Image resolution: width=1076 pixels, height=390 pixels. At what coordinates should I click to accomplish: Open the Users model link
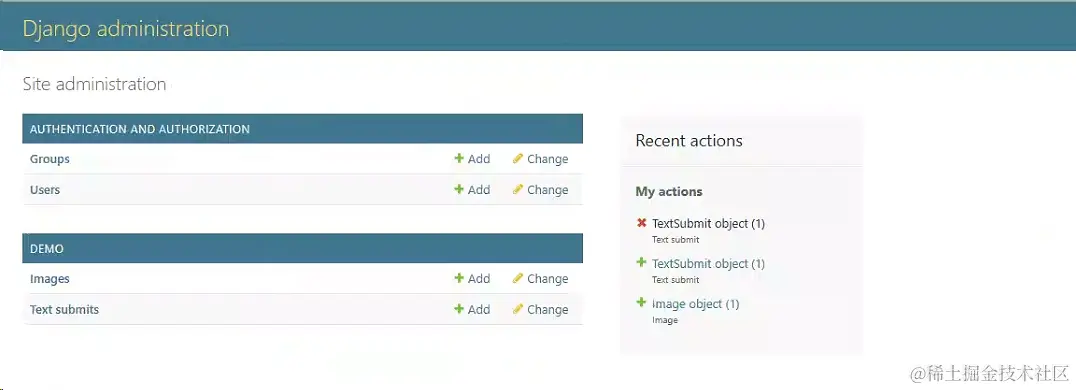click(x=45, y=190)
